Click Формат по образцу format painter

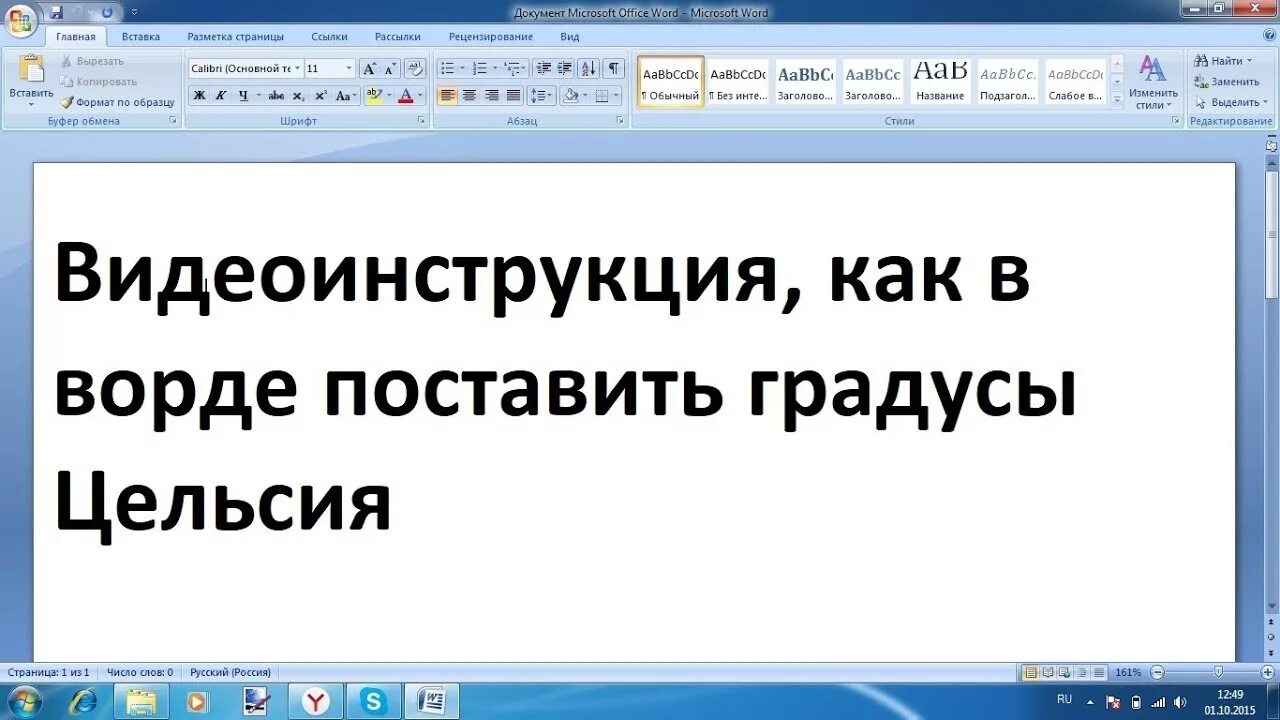pyautogui.click(x=117, y=102)
